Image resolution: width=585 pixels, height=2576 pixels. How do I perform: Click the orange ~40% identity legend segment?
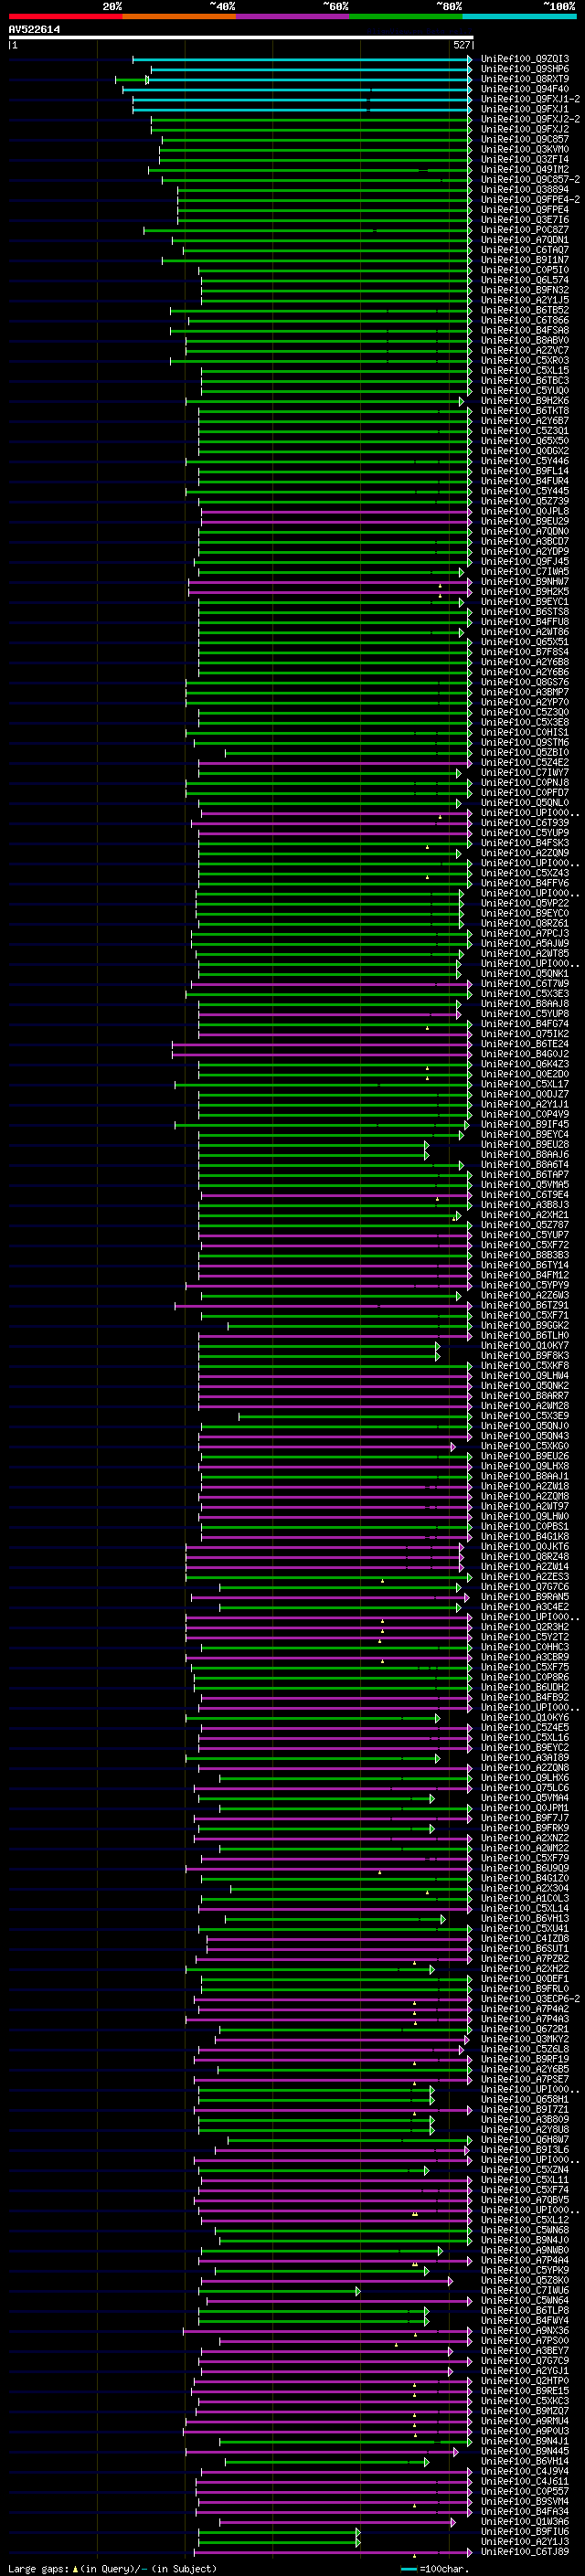tap(179, 16)
